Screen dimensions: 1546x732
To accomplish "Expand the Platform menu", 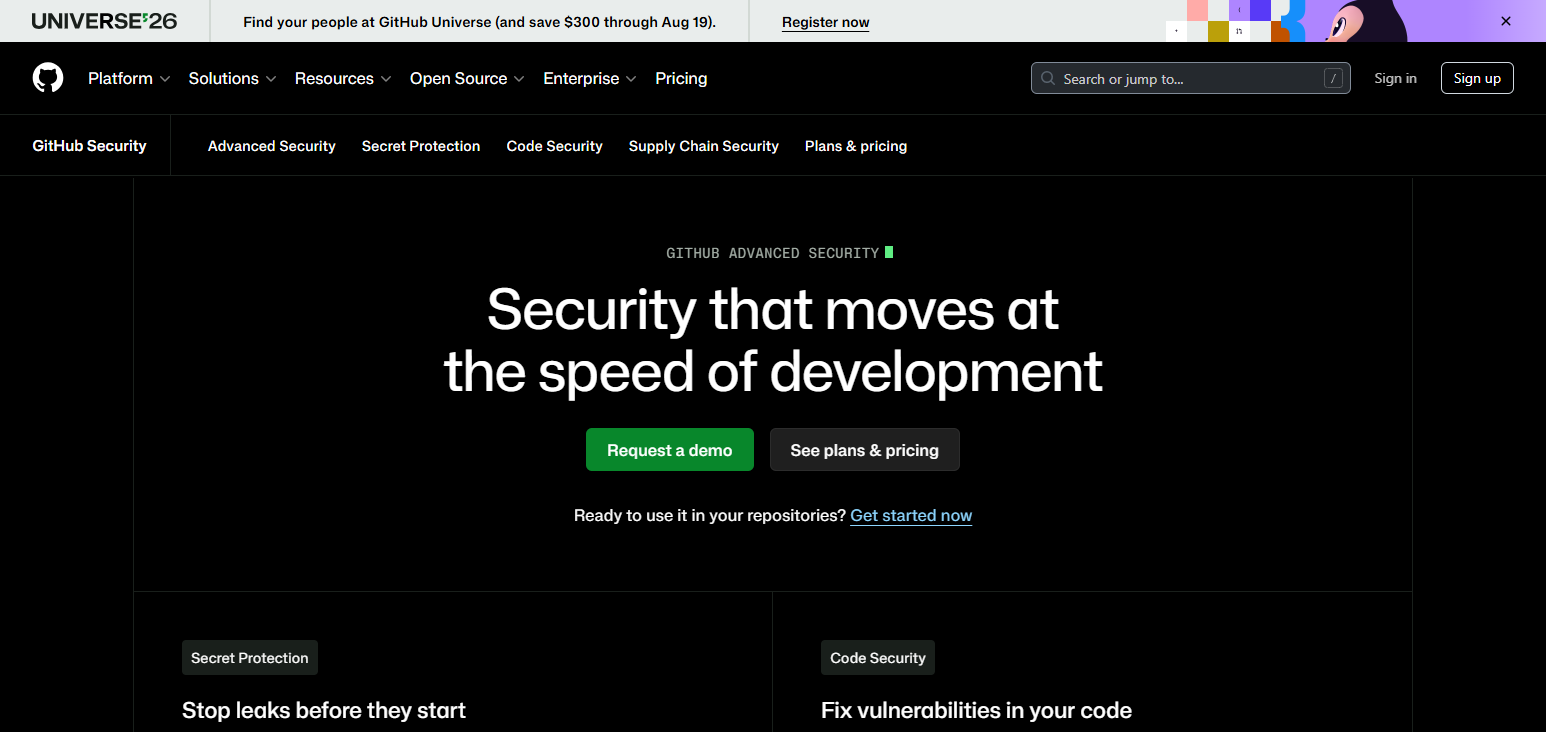I will click(x=129, y=78).
